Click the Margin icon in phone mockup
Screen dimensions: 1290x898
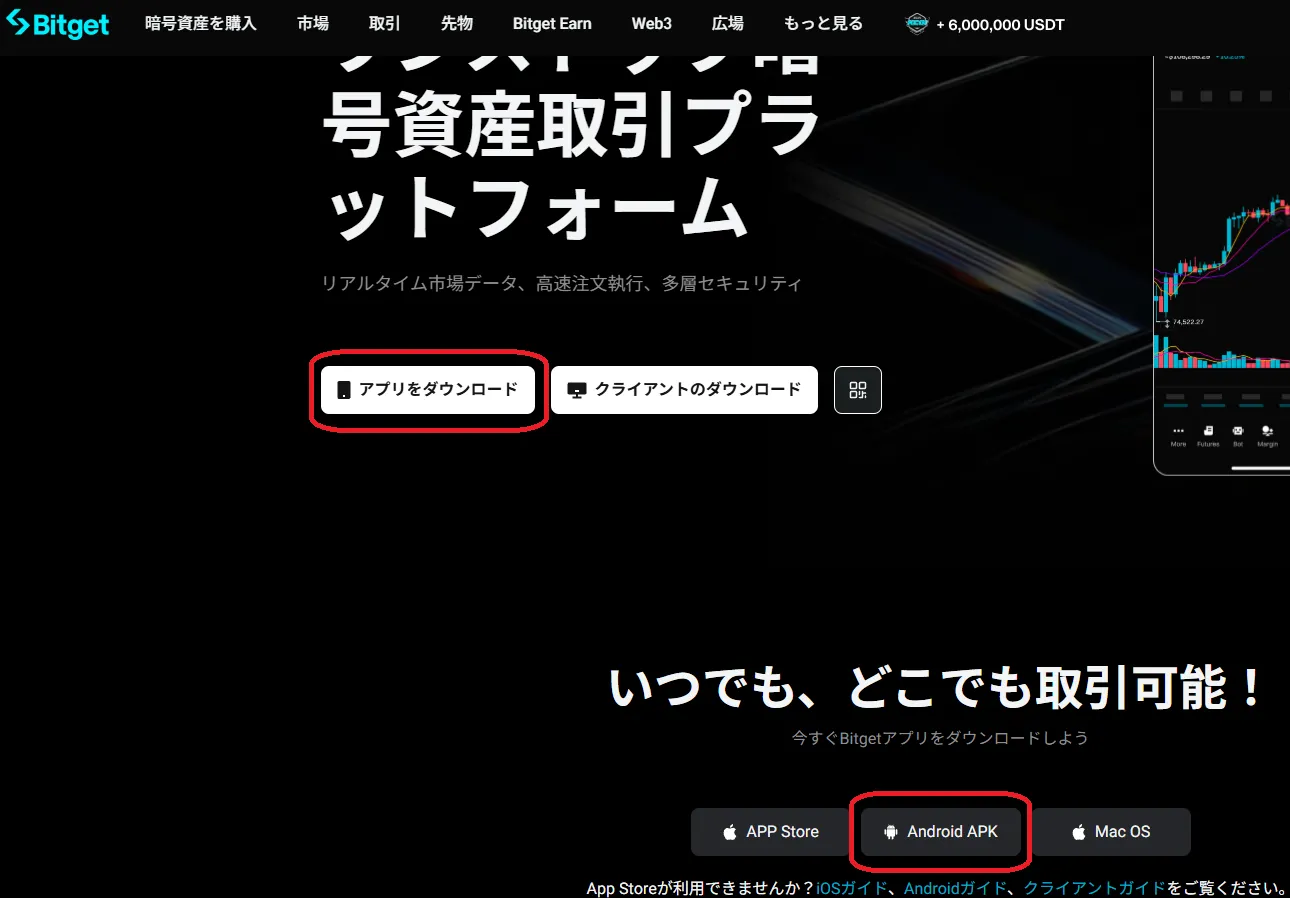point(1267,436)
